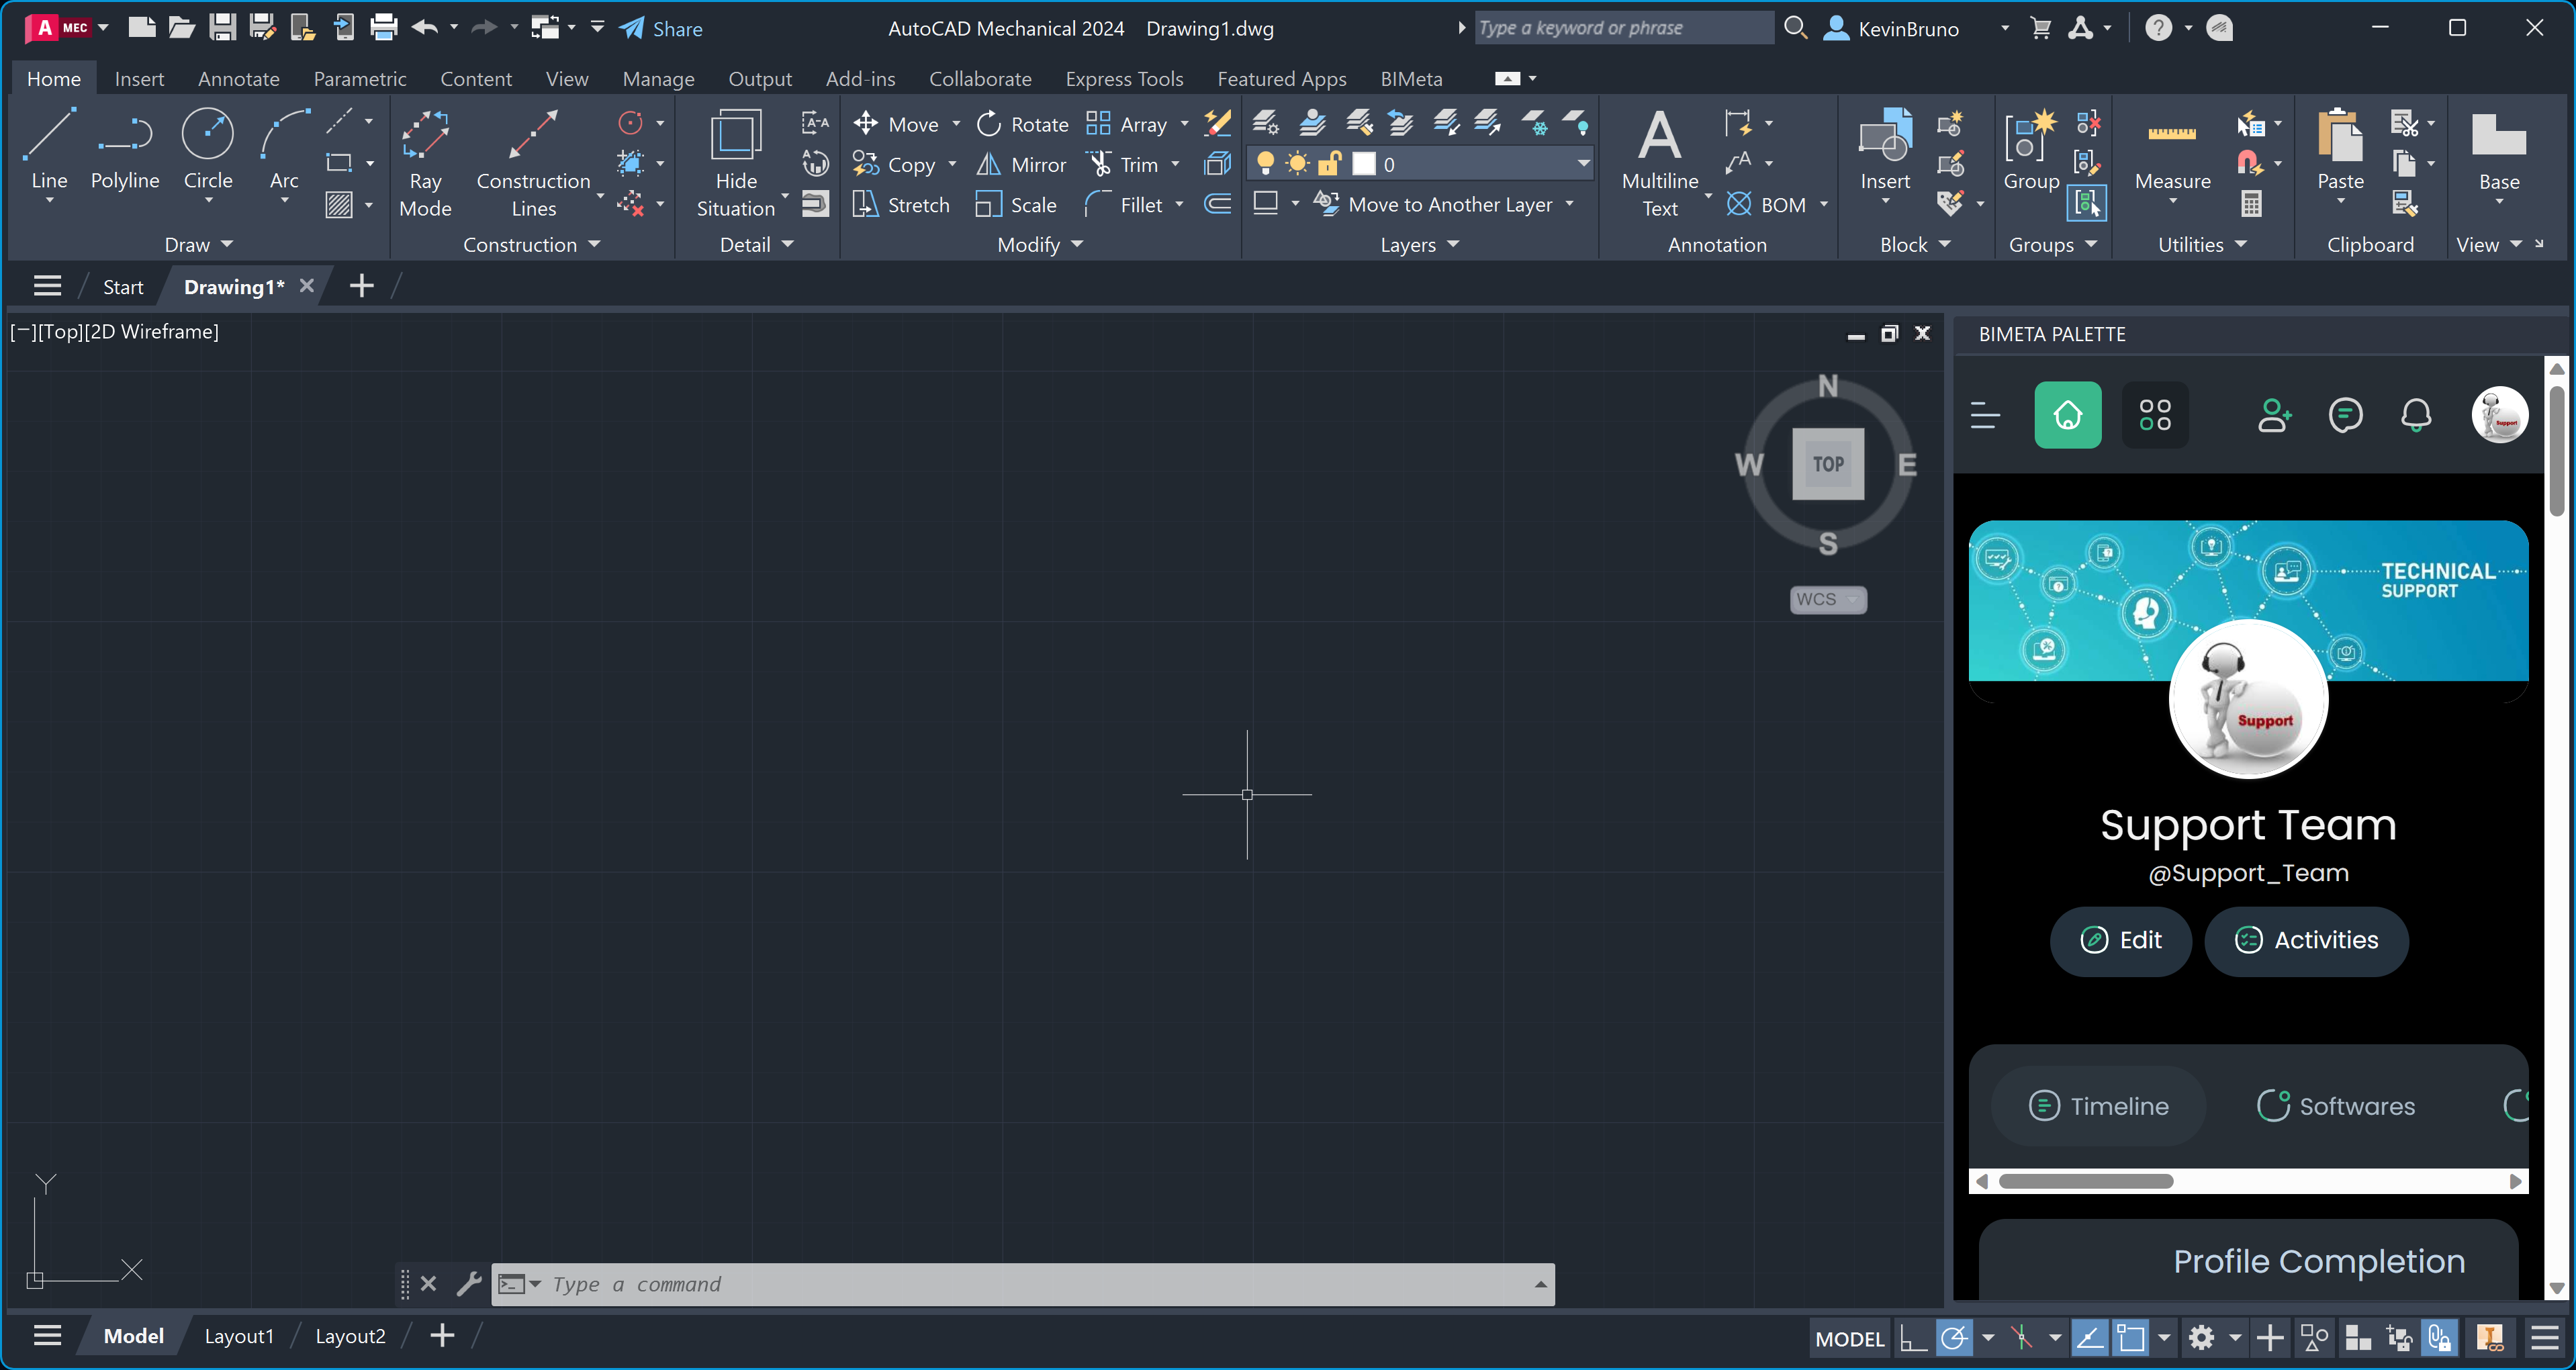Click the hatch icon in Draw panel
The height and width of the screenshot is (1370, 2576).
click(339, 205)
